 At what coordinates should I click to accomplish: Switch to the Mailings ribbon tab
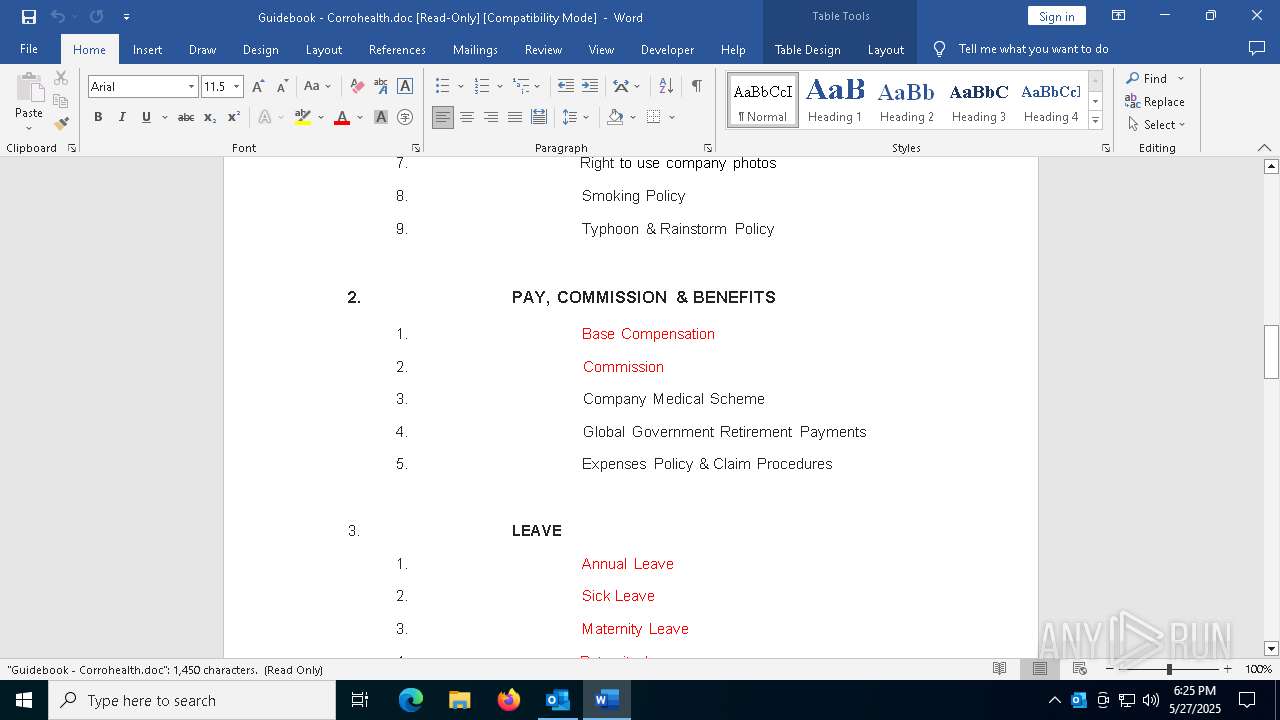click(475, 49)
